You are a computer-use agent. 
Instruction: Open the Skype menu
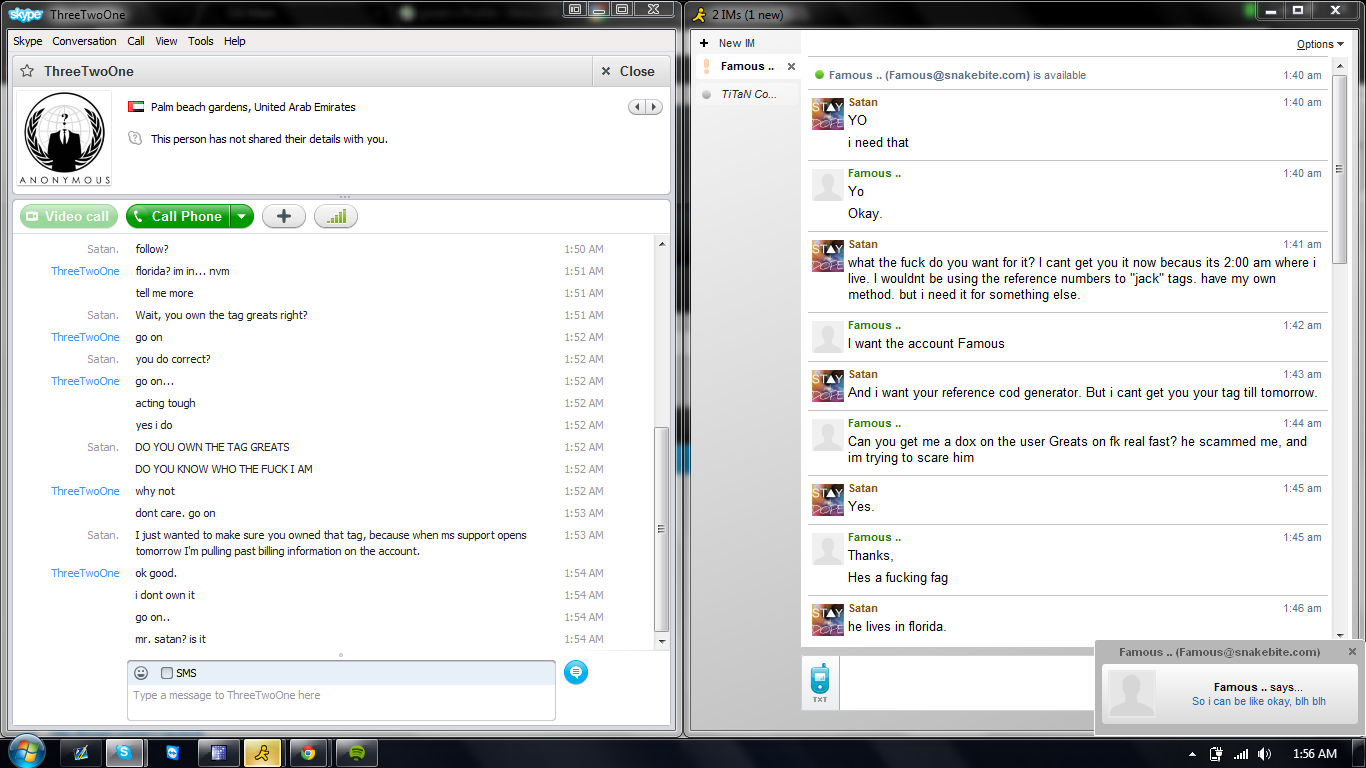click(28, 41)
